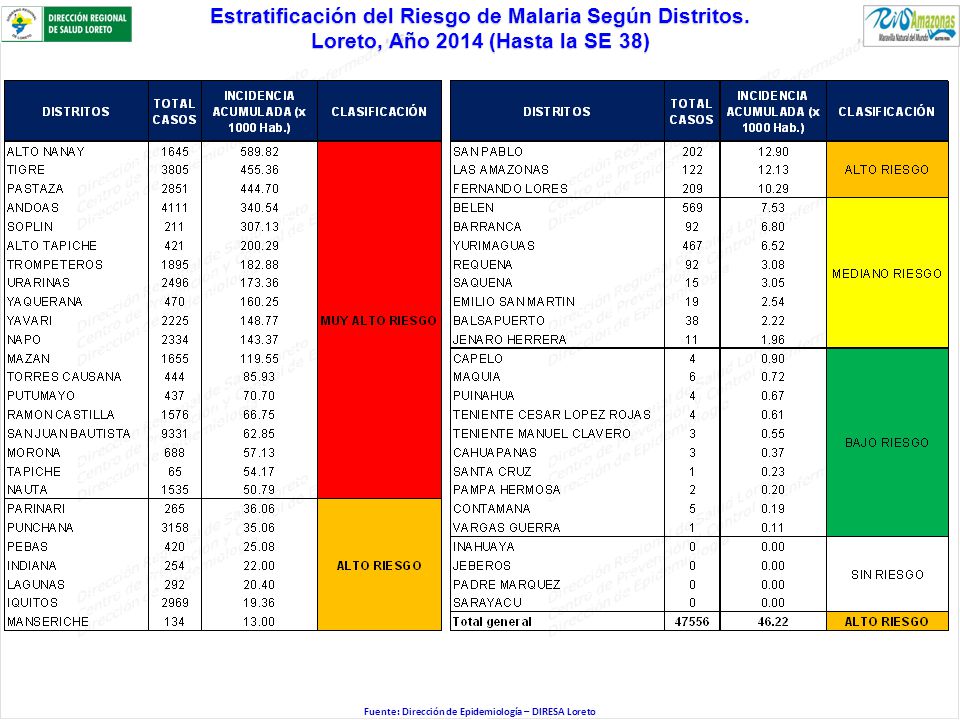
Task: Click the total incidence value 46.22
Action: pos(773,621)
